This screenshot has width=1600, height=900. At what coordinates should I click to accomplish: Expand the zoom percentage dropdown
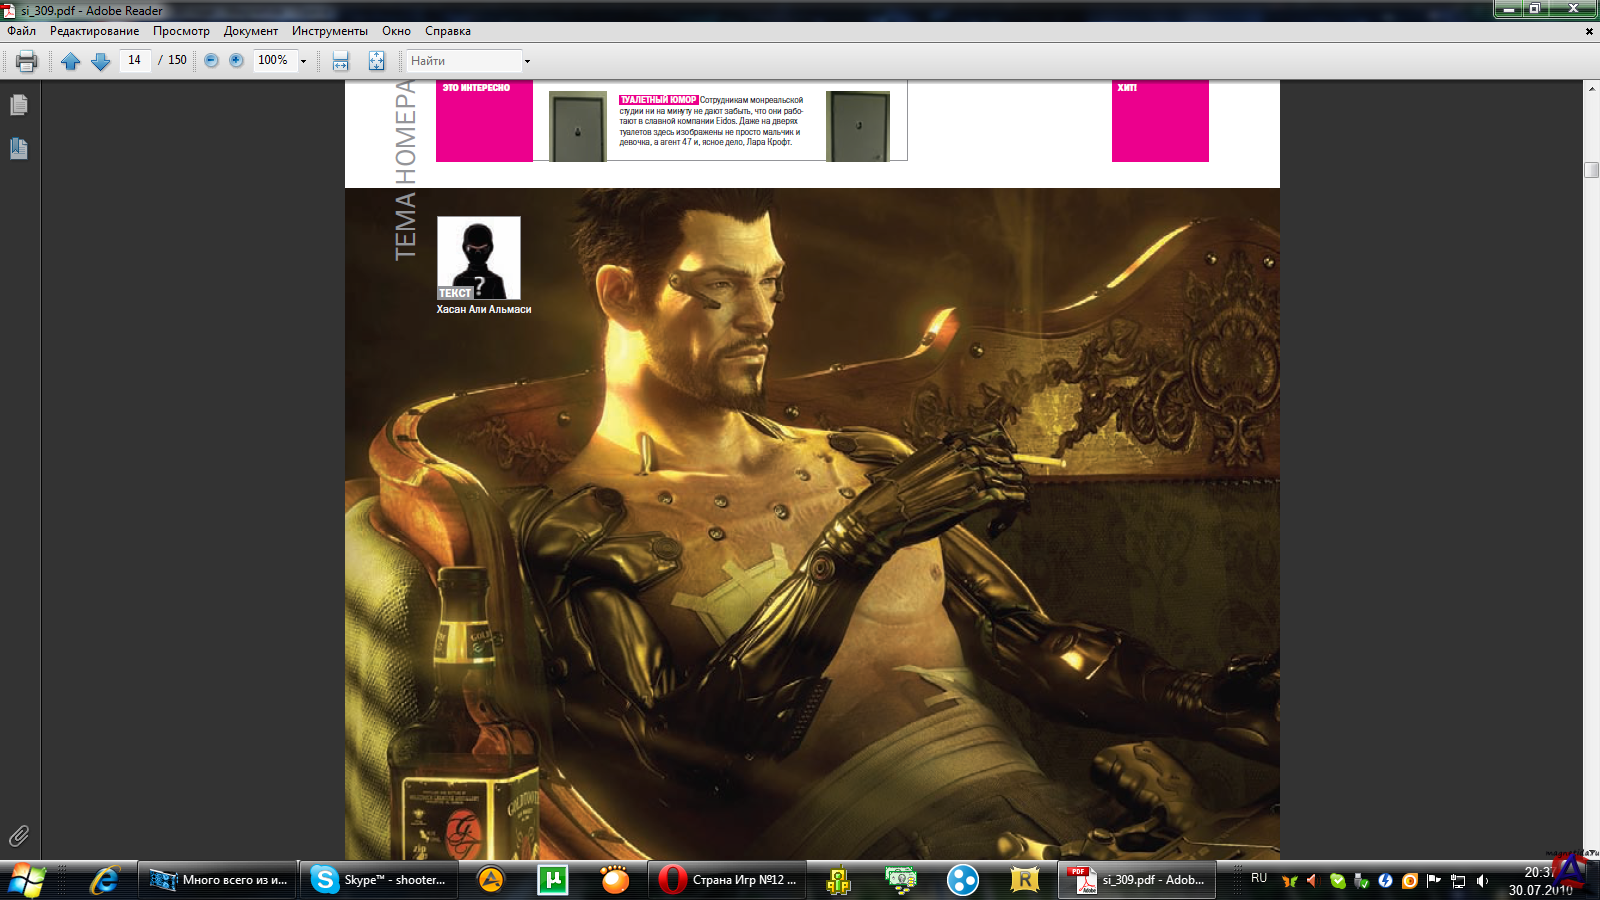click(x=303, y=61)
